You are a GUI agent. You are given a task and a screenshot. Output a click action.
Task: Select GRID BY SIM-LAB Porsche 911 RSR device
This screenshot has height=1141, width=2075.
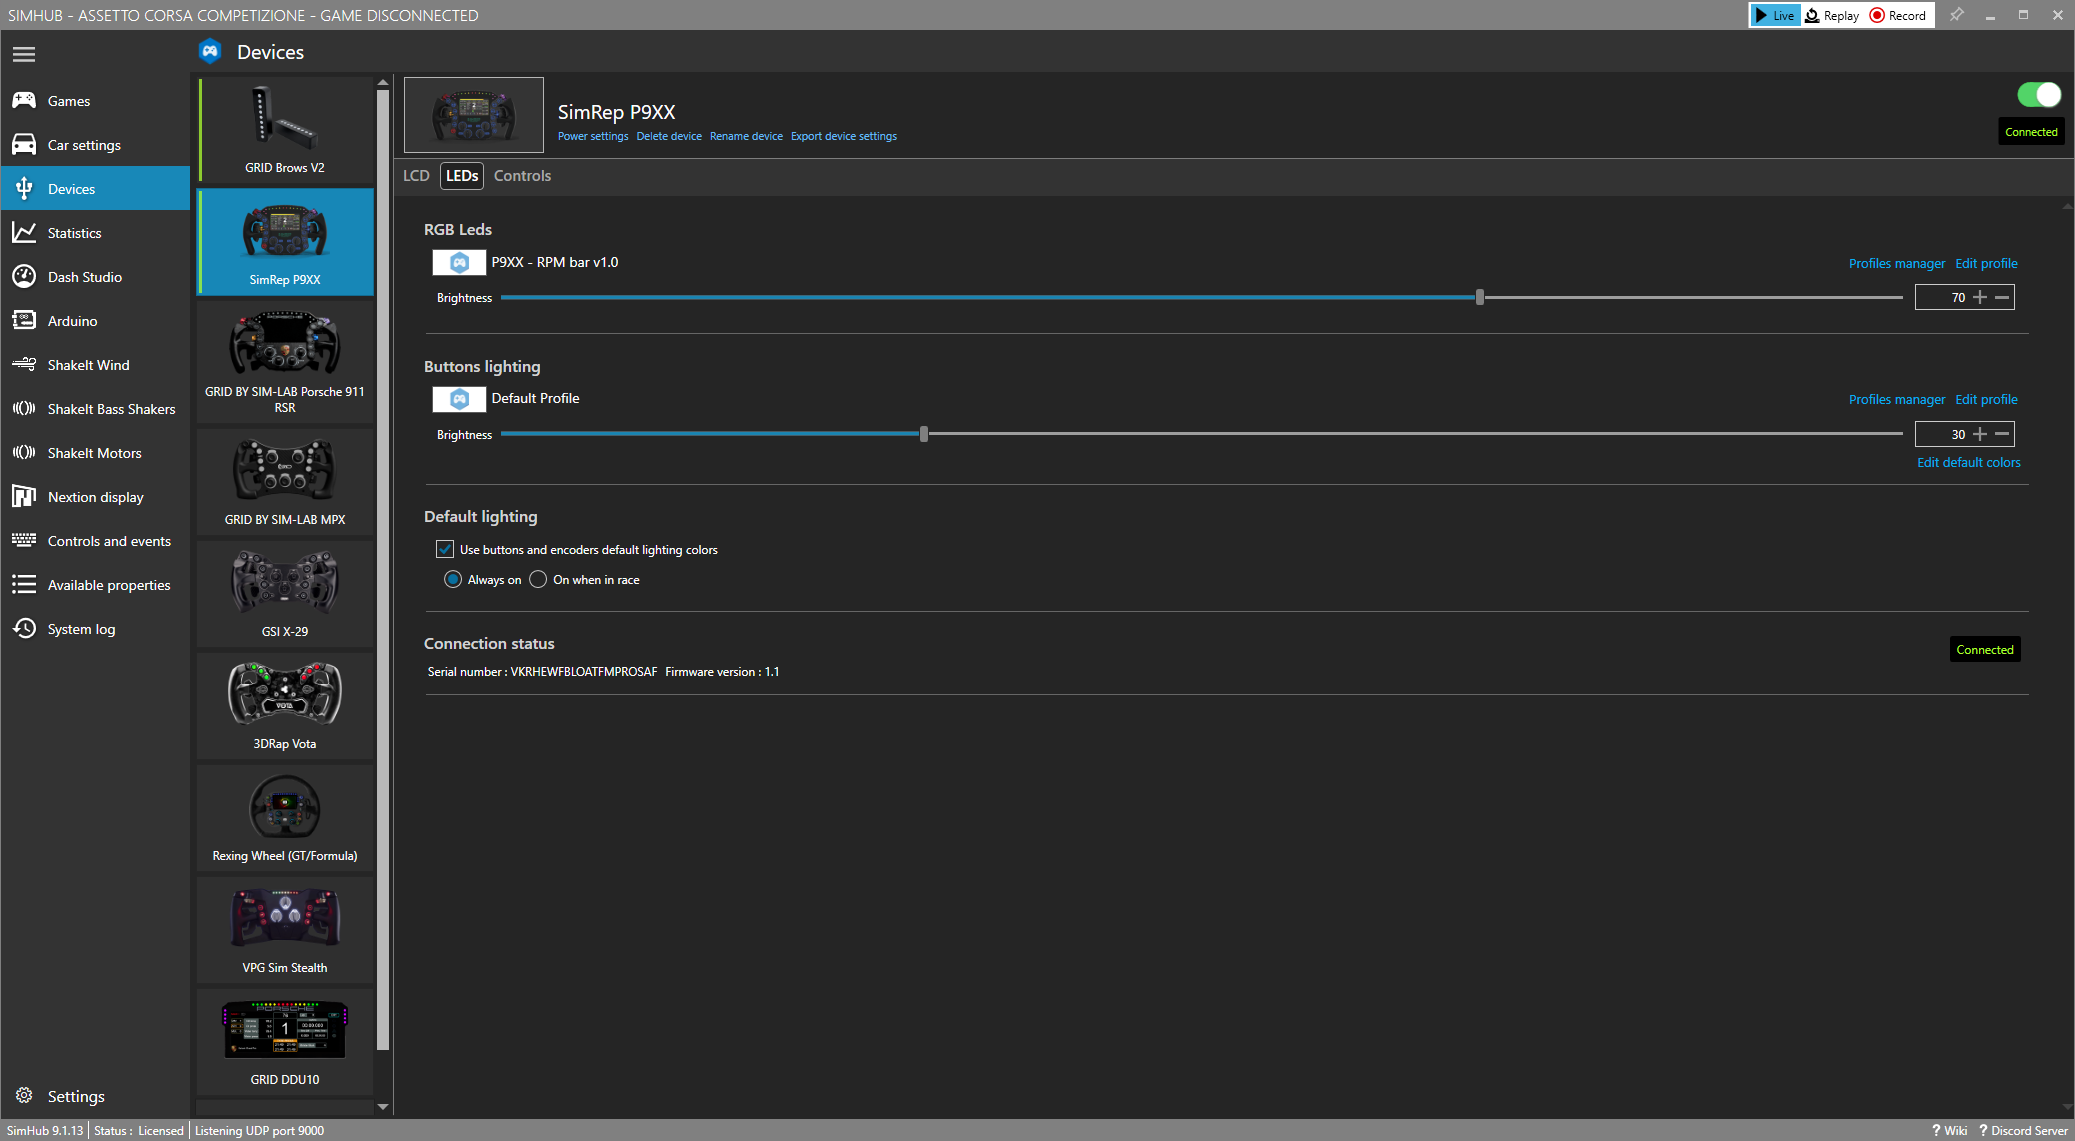pyautogui.click(x=285, y=360)
